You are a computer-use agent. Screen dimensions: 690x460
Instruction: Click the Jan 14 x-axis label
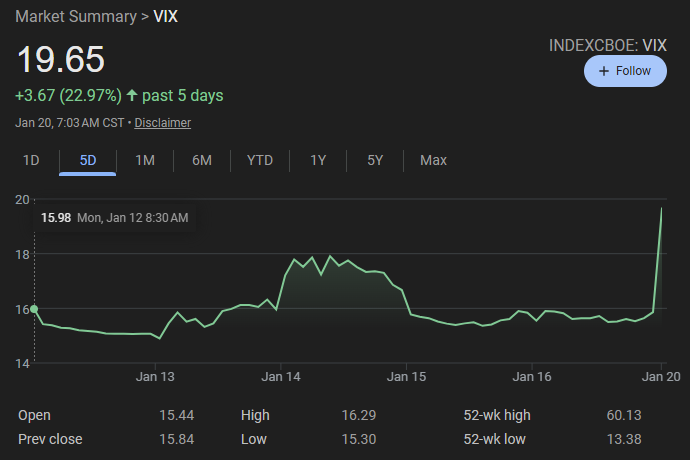(281, 377)
